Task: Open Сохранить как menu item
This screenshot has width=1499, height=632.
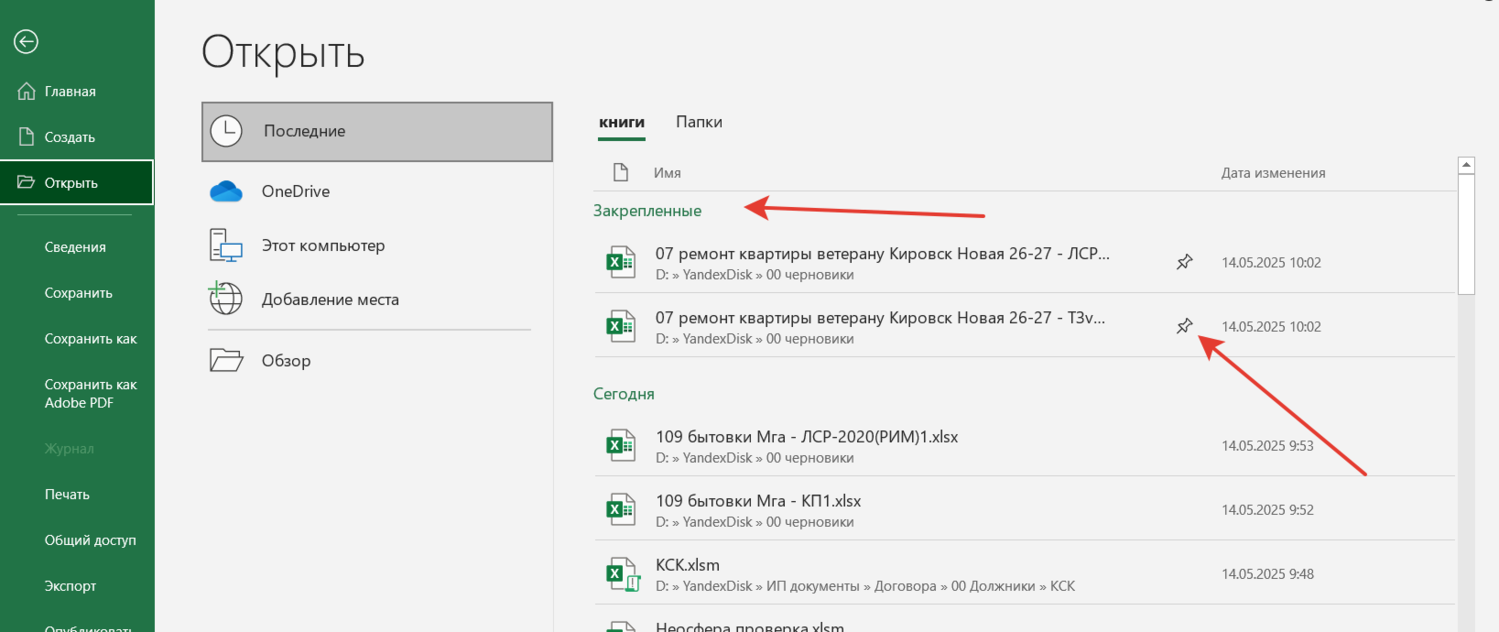Action: (90, 339)
